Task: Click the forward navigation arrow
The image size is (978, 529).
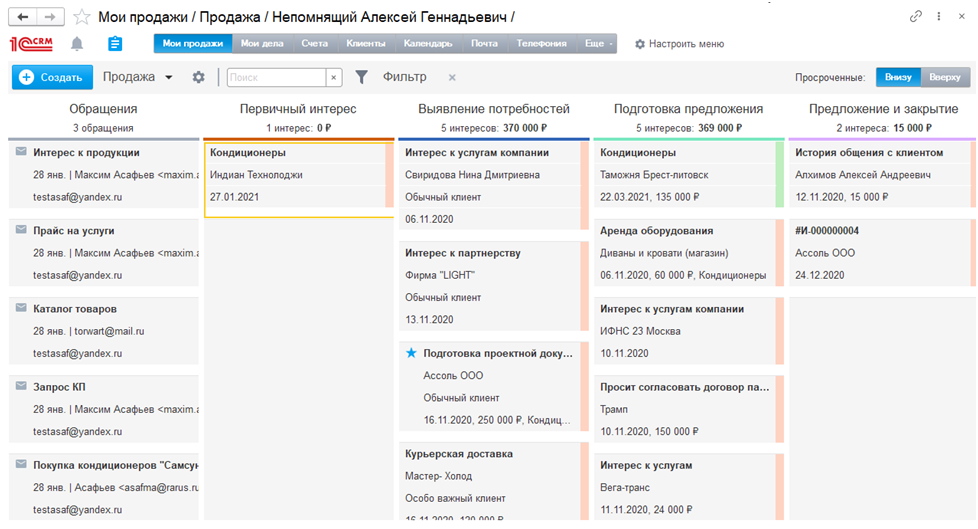Action: [x=51, y=17]
